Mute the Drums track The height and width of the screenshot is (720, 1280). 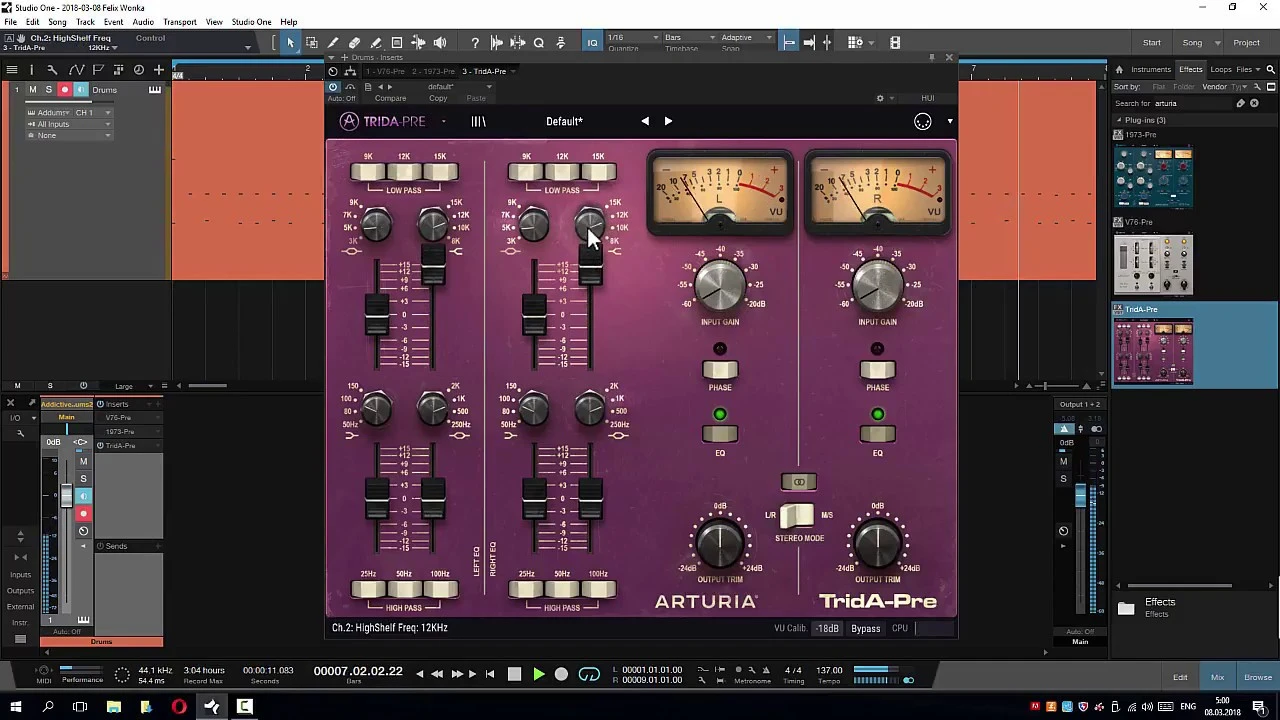tap(32, 90)
